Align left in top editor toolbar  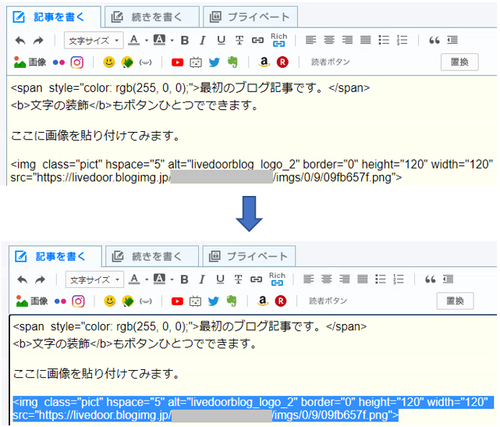click(311, 40)
